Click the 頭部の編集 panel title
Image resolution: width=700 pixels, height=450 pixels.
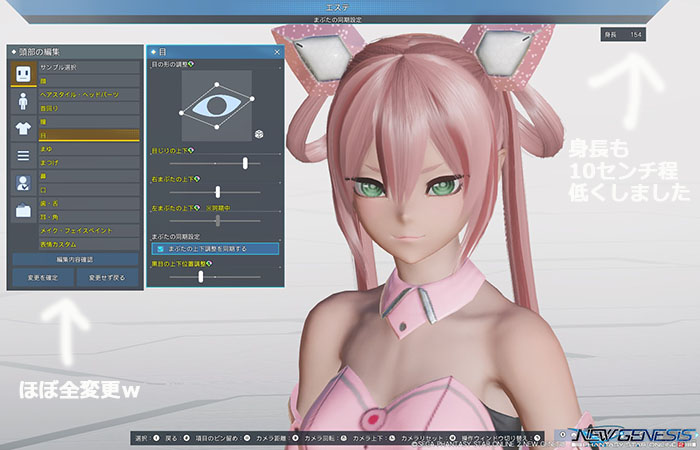pyautogui.click(x=39, y=52)
